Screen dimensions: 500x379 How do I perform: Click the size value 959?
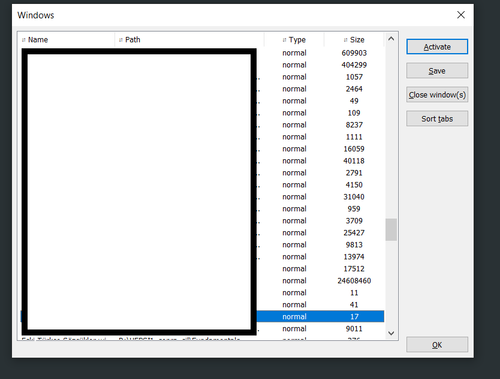pos(354,209)
